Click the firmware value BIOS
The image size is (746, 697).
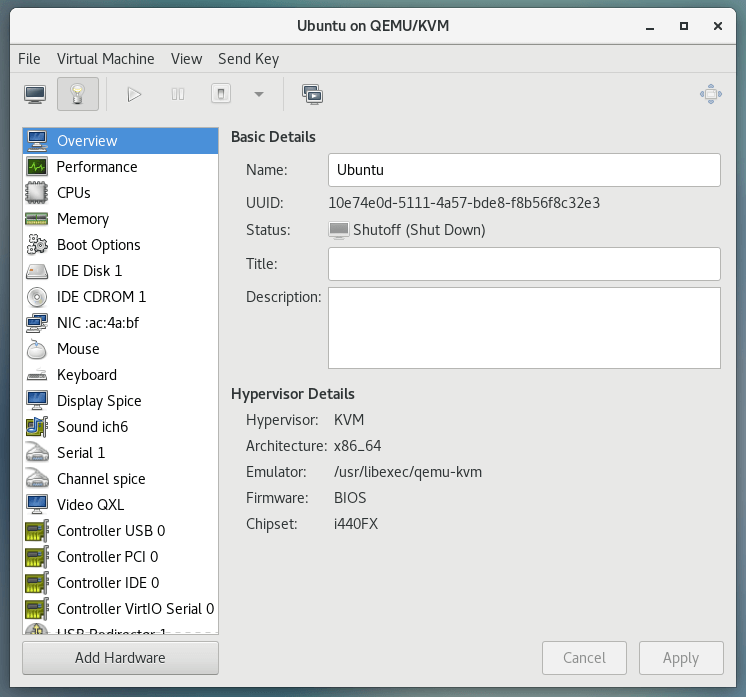click(350, 498)
